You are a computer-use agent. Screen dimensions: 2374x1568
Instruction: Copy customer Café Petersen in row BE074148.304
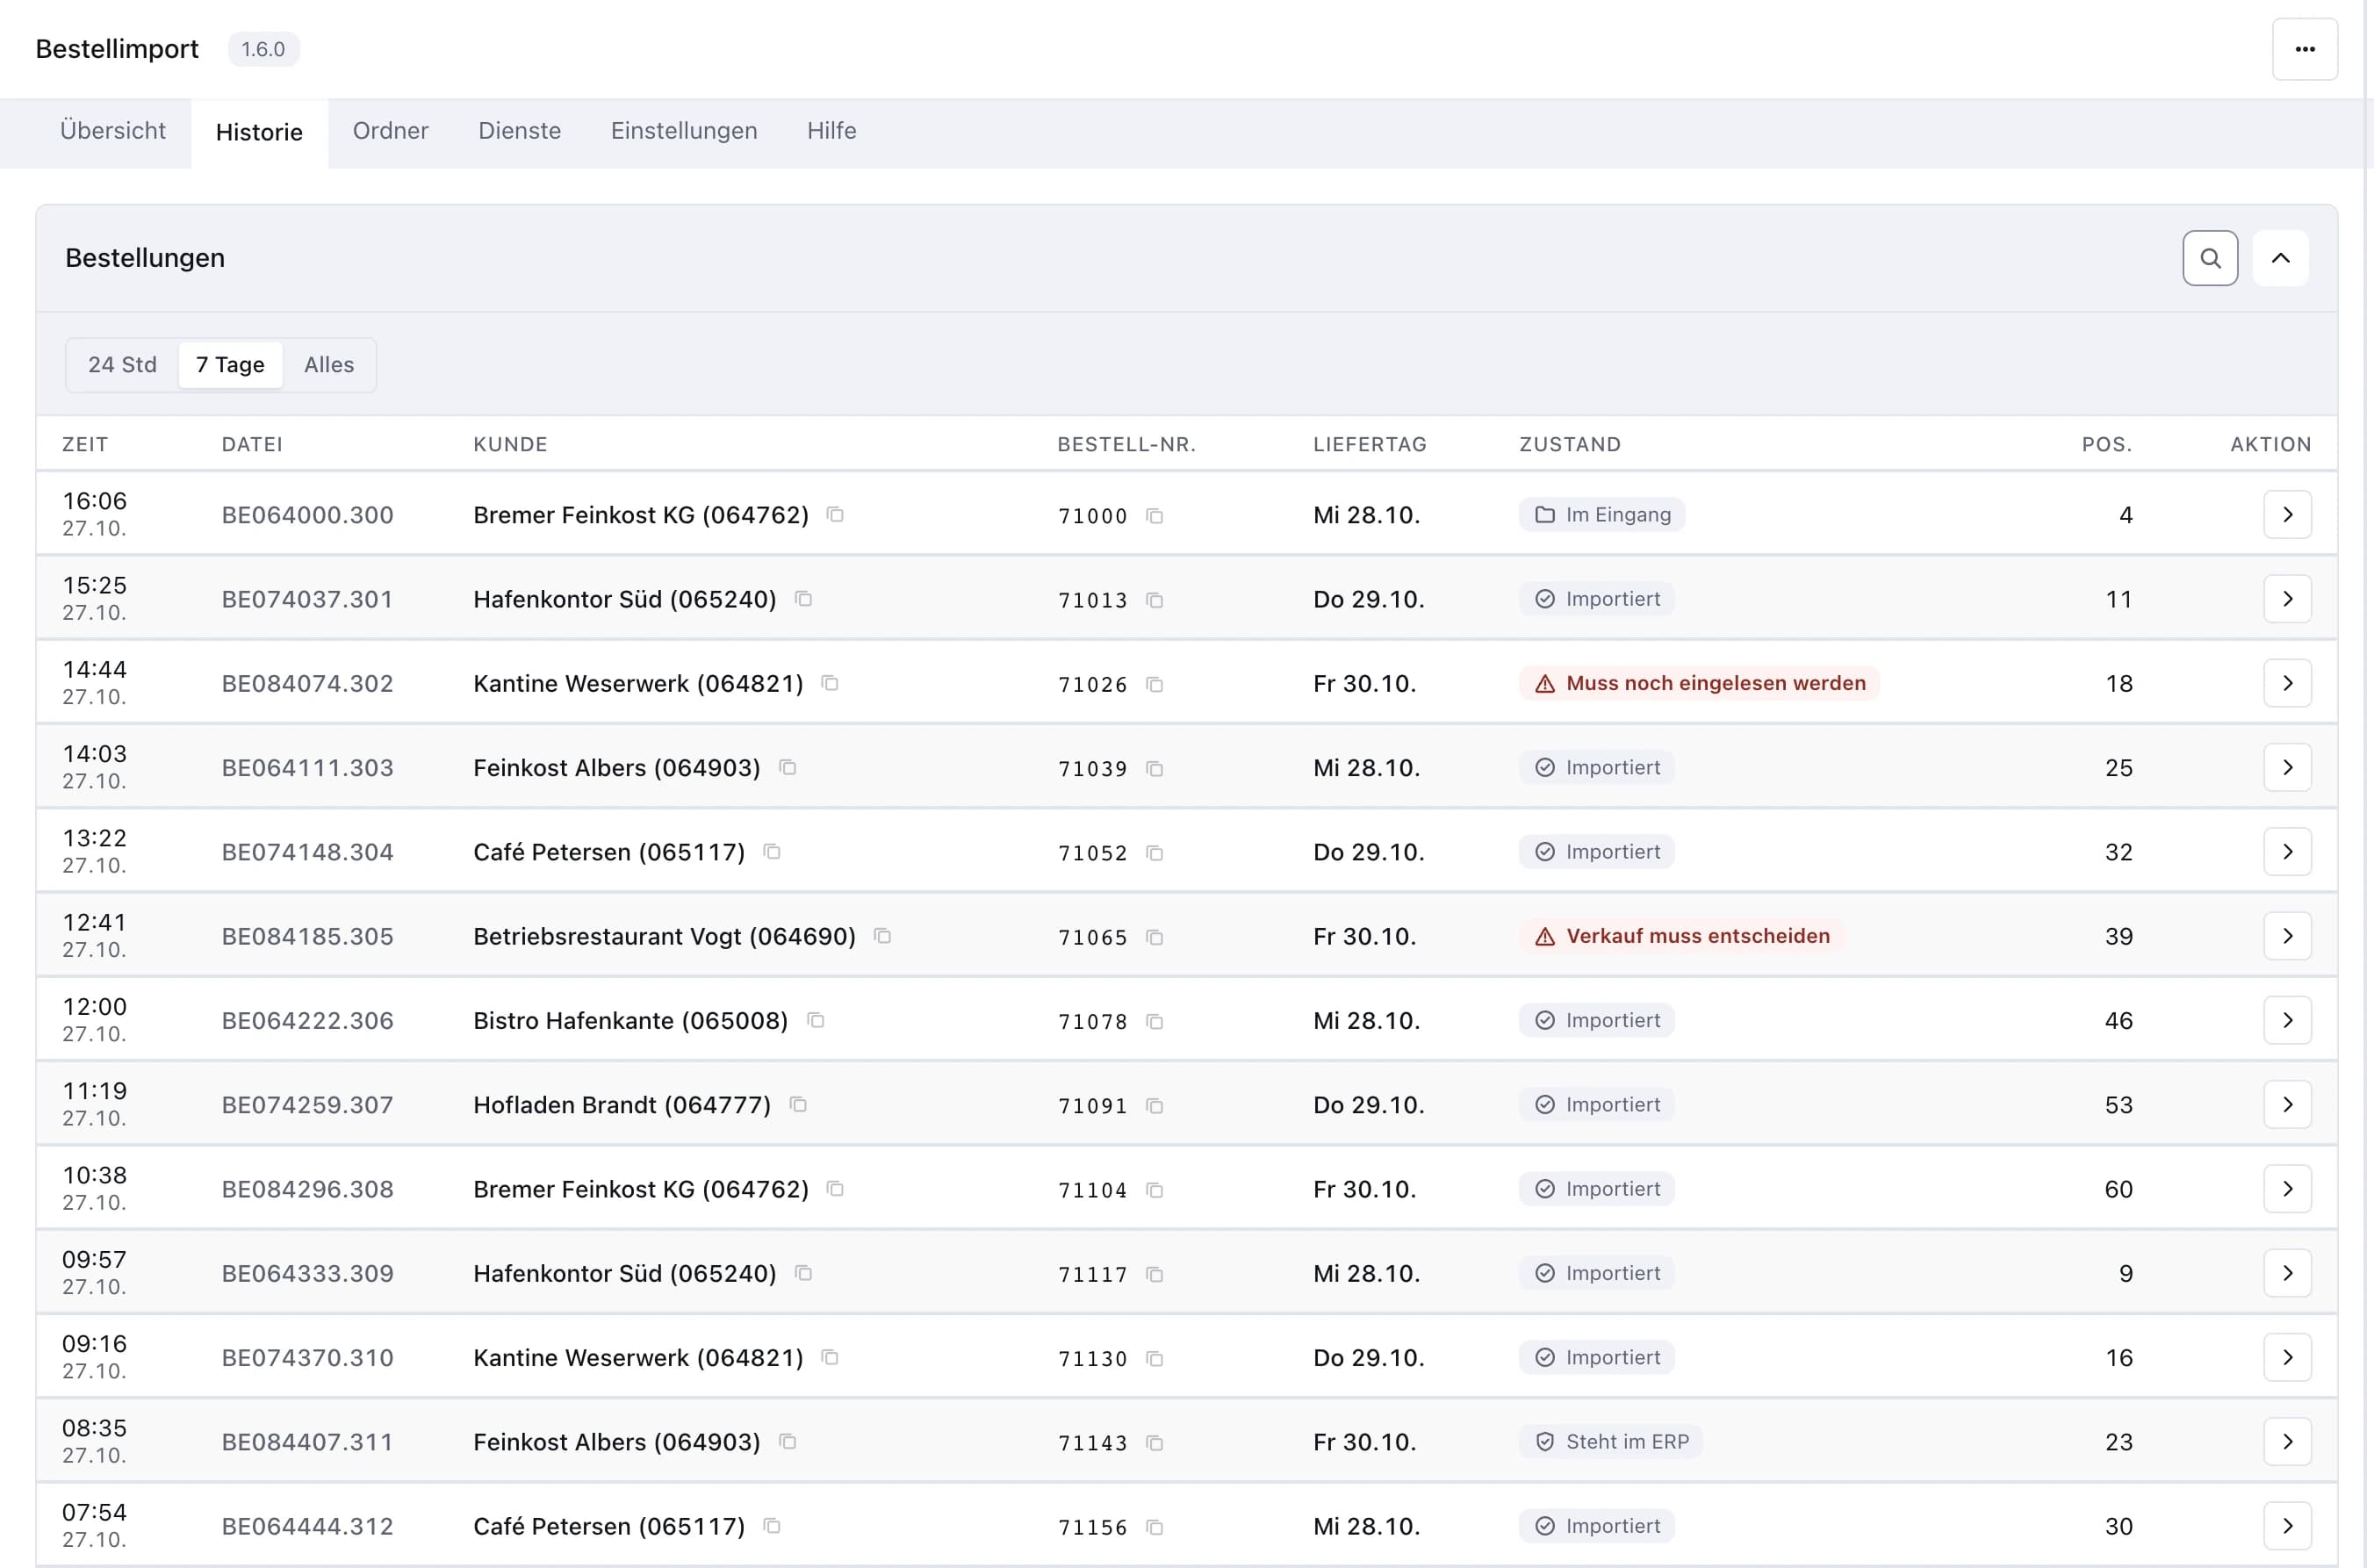tap(772, 852)
